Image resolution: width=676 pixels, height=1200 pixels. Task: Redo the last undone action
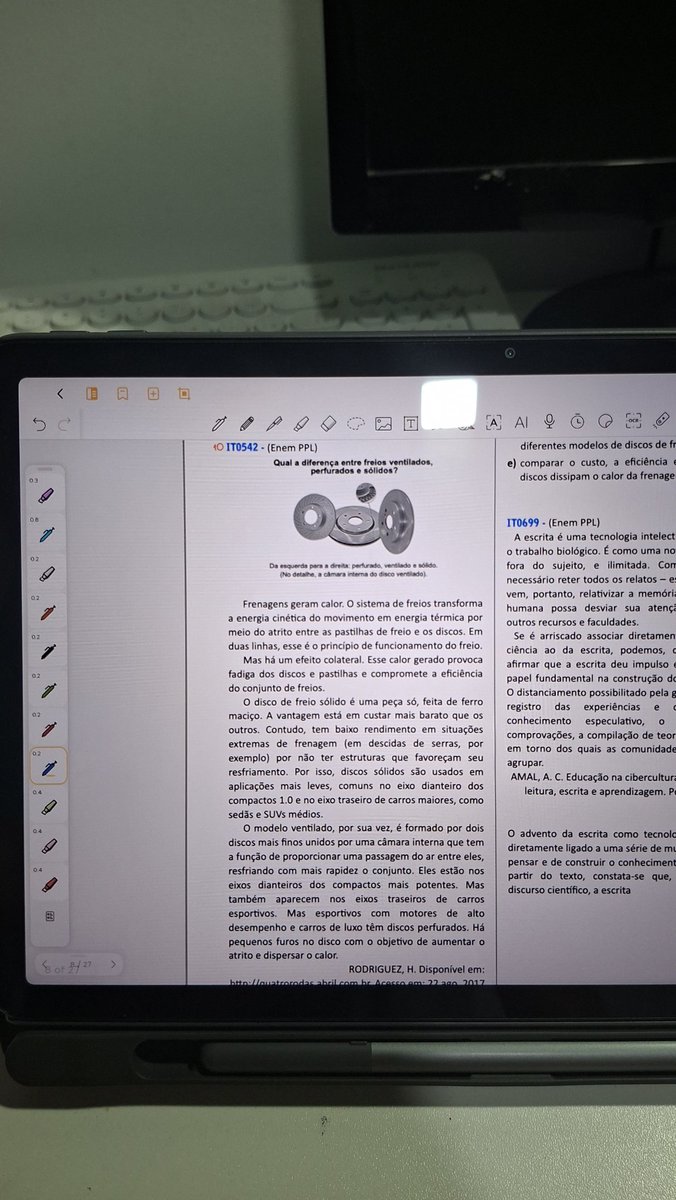65,424
